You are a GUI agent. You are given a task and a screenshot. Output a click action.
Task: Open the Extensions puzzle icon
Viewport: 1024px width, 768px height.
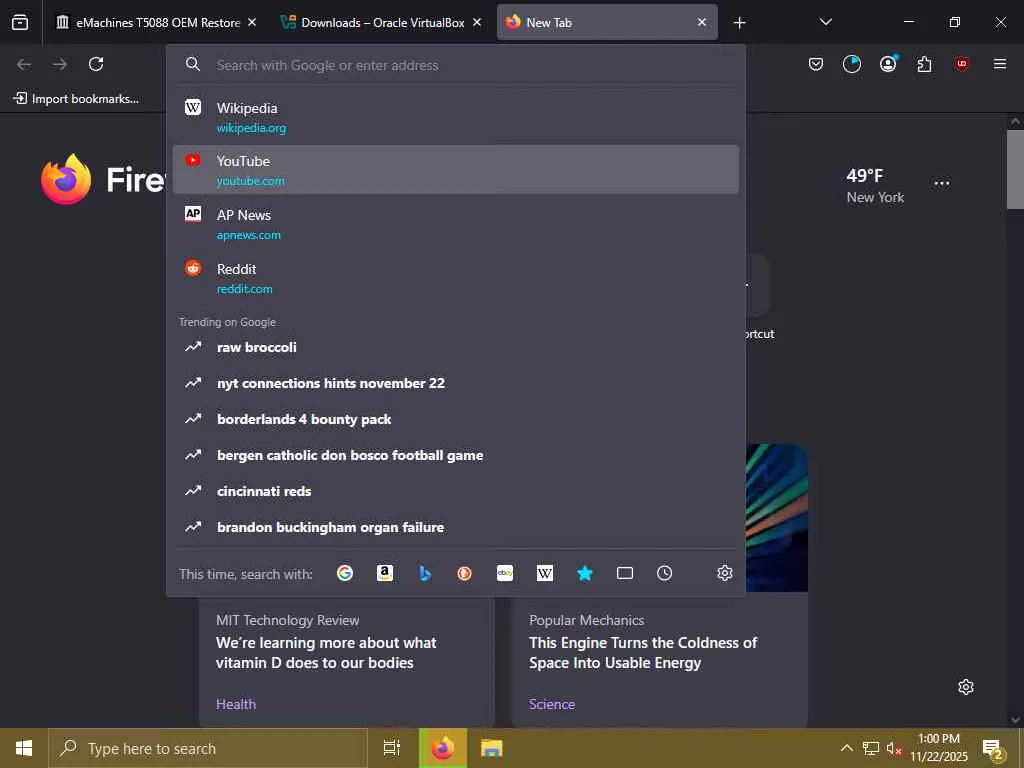click(x=924, y=64)
